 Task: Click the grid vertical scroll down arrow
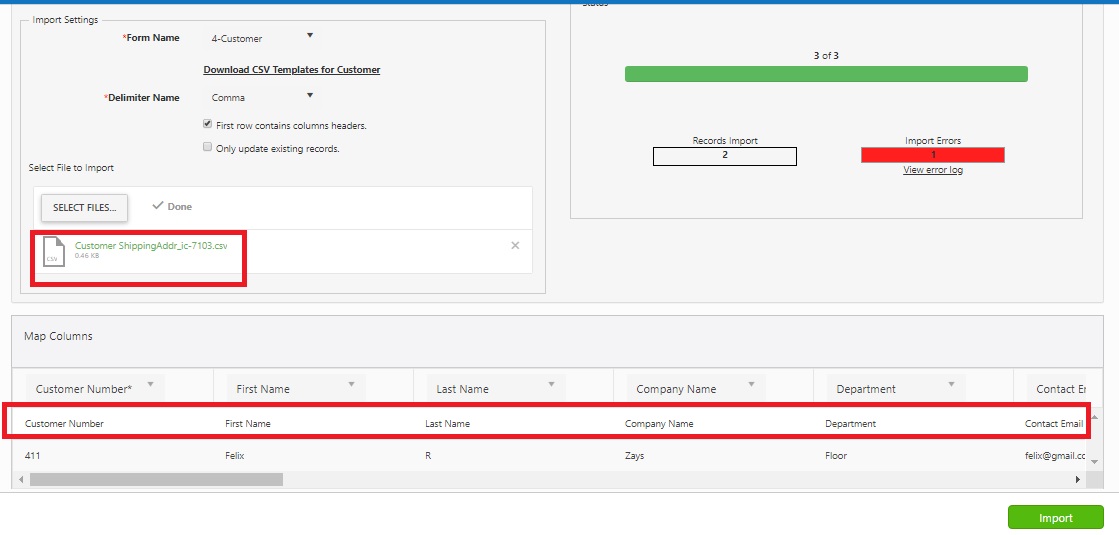(x=1094, y=461)
